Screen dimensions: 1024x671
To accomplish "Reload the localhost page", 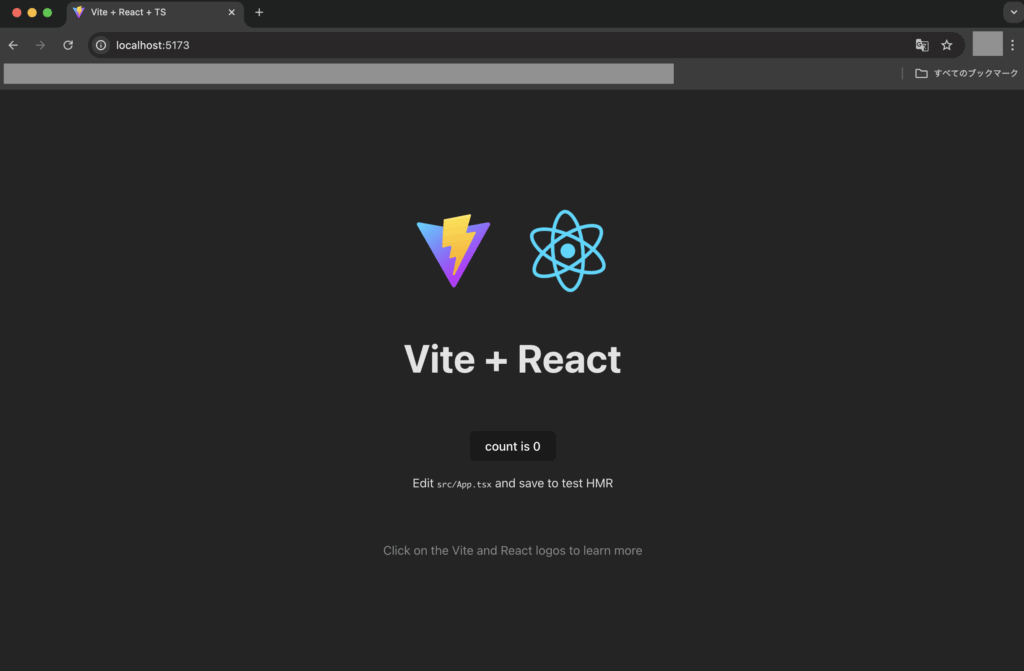I will (68, 45).
